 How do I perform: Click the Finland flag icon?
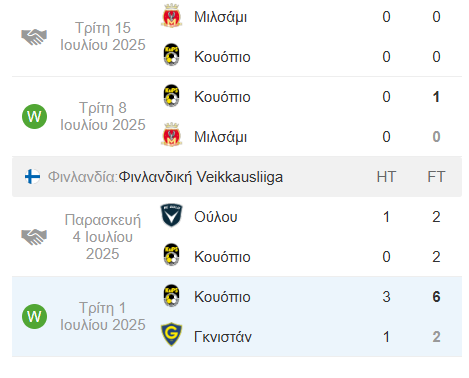click(32, 177)
